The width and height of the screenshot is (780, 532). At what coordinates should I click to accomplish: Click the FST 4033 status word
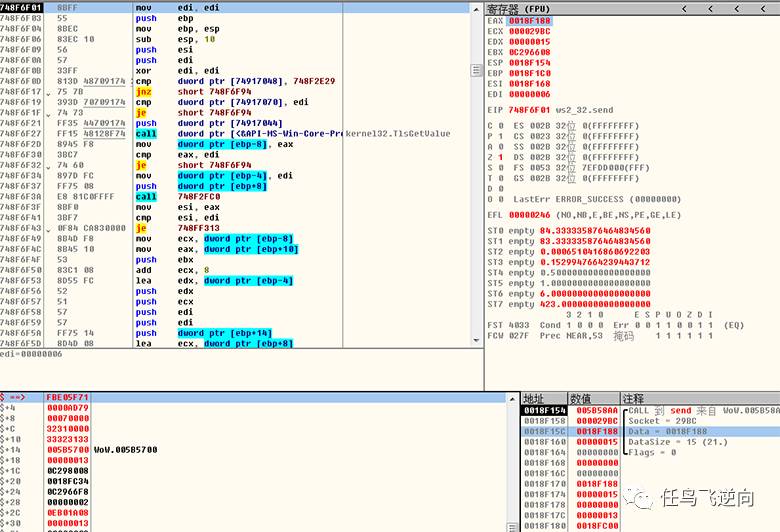pyautogui.click(x=508, y=325)
